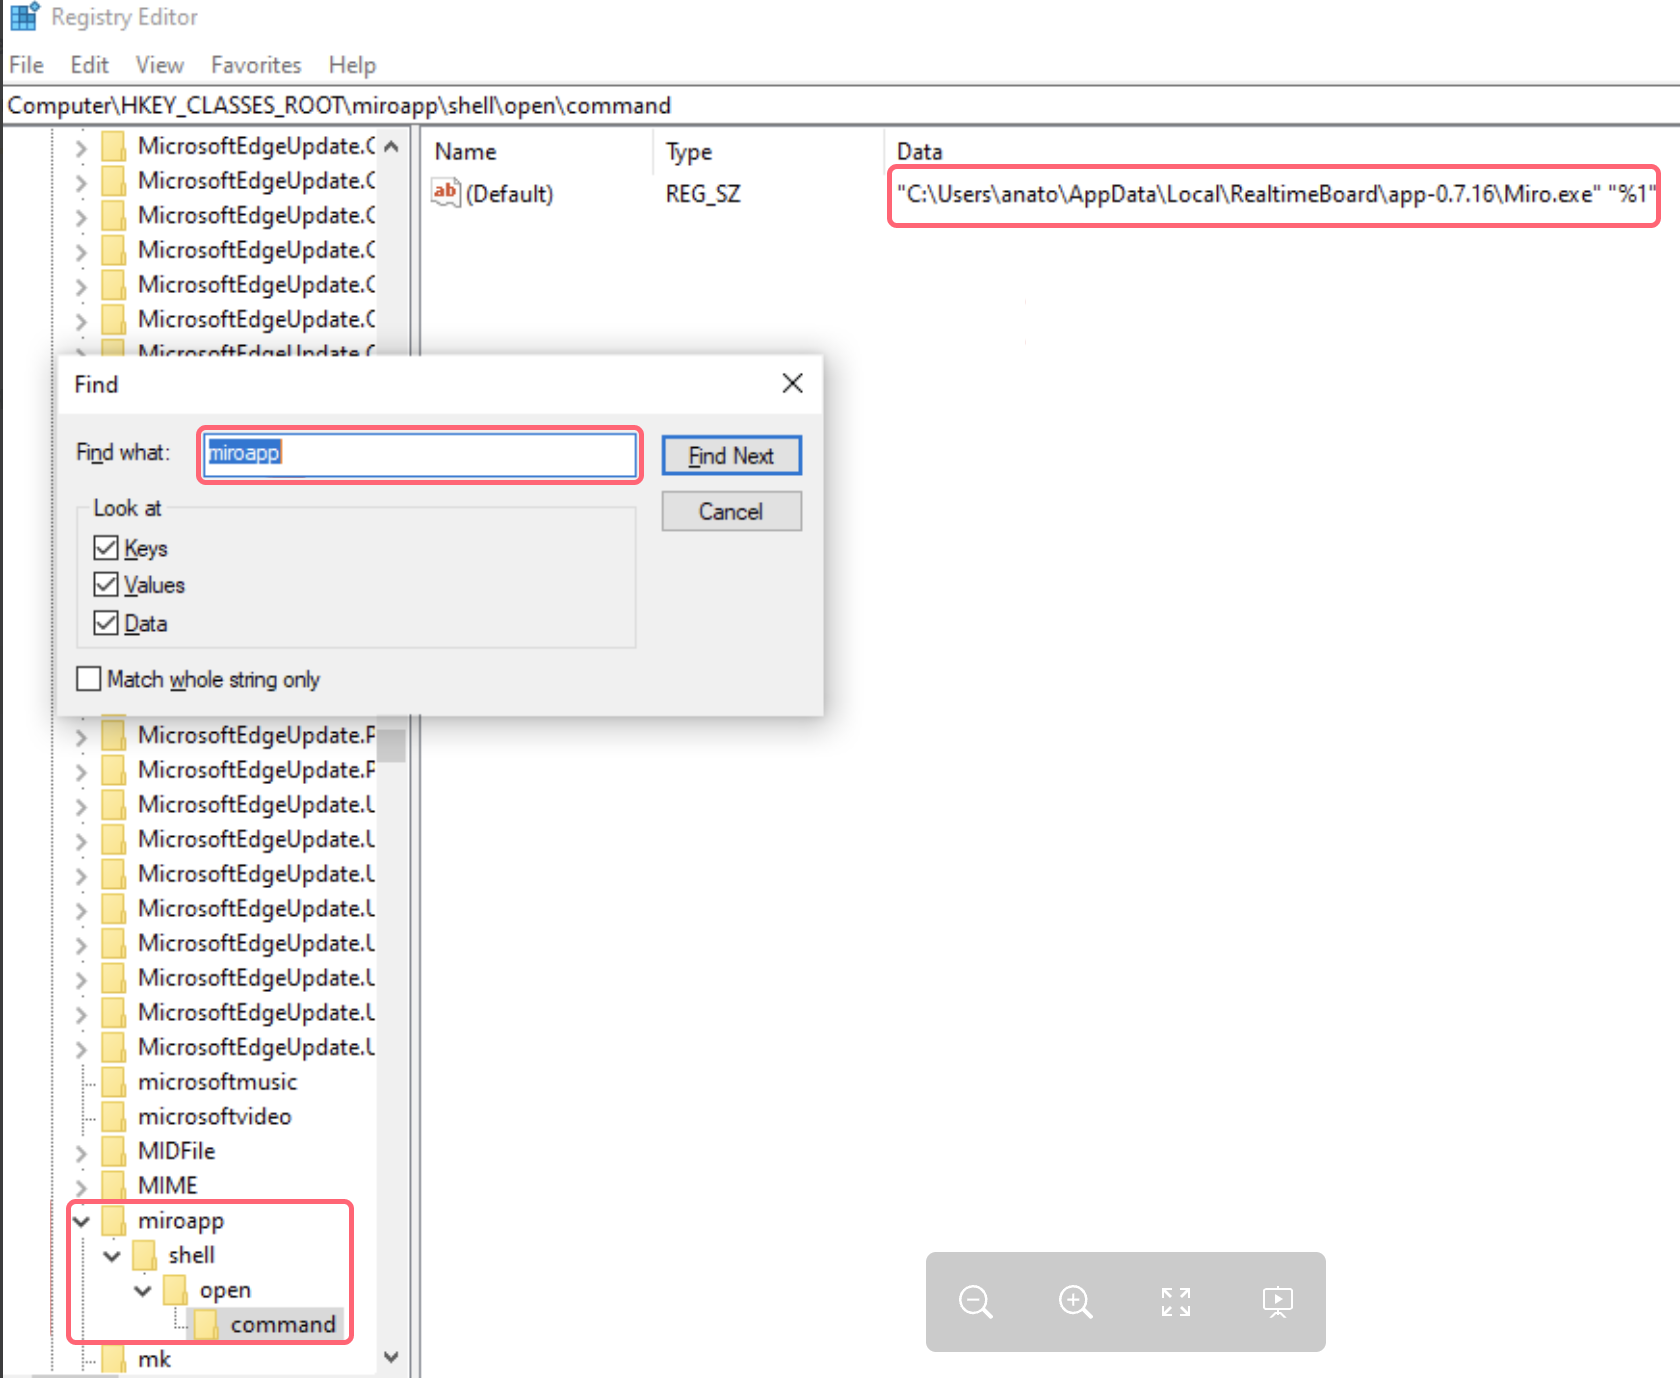
Task: Enable Match whole string only
Action: 89,679
